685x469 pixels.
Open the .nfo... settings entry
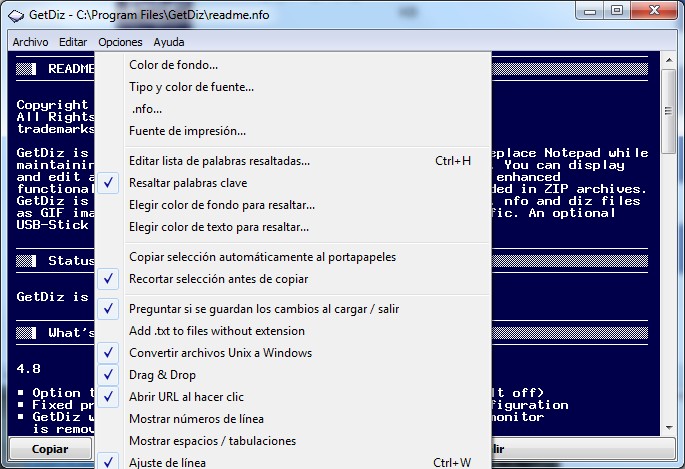(x=293, y=109)
